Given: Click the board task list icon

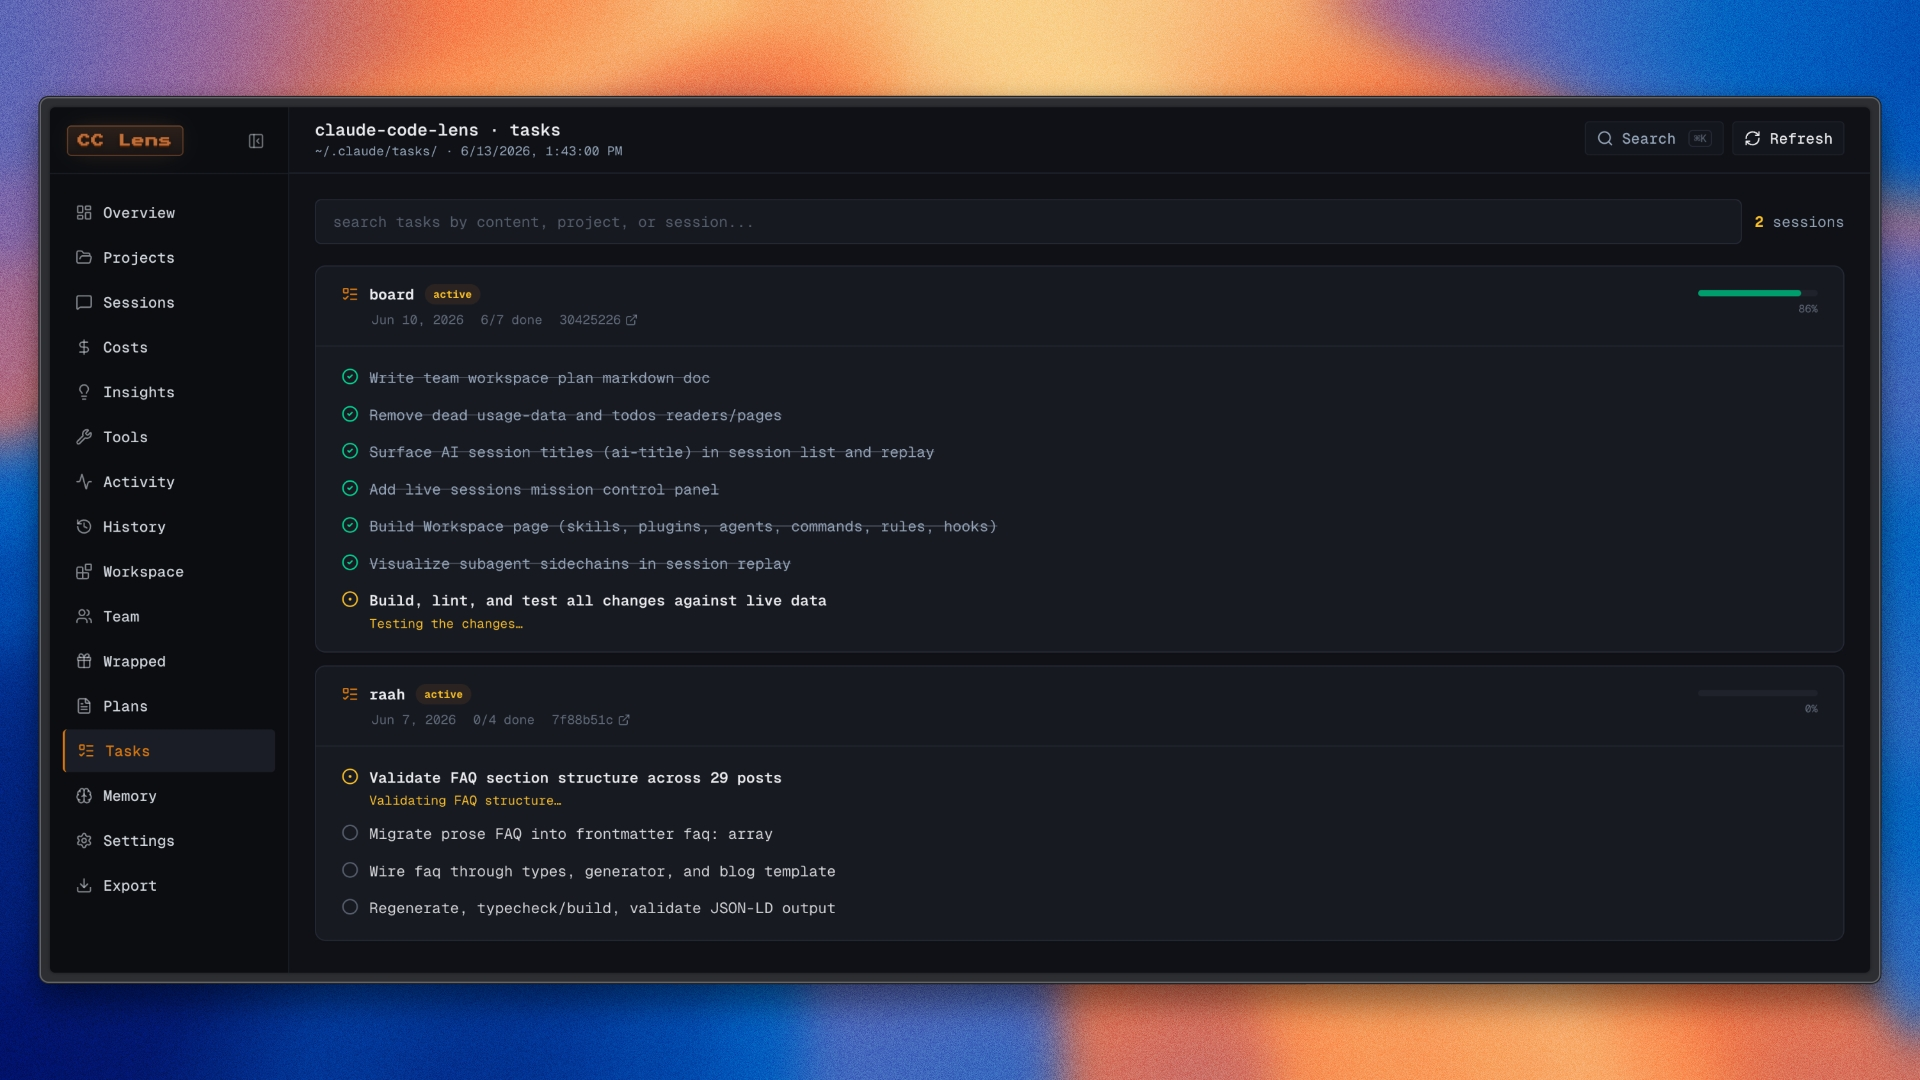Looking at the screenshot, I should pyautogui.click(x=350, y=294).
